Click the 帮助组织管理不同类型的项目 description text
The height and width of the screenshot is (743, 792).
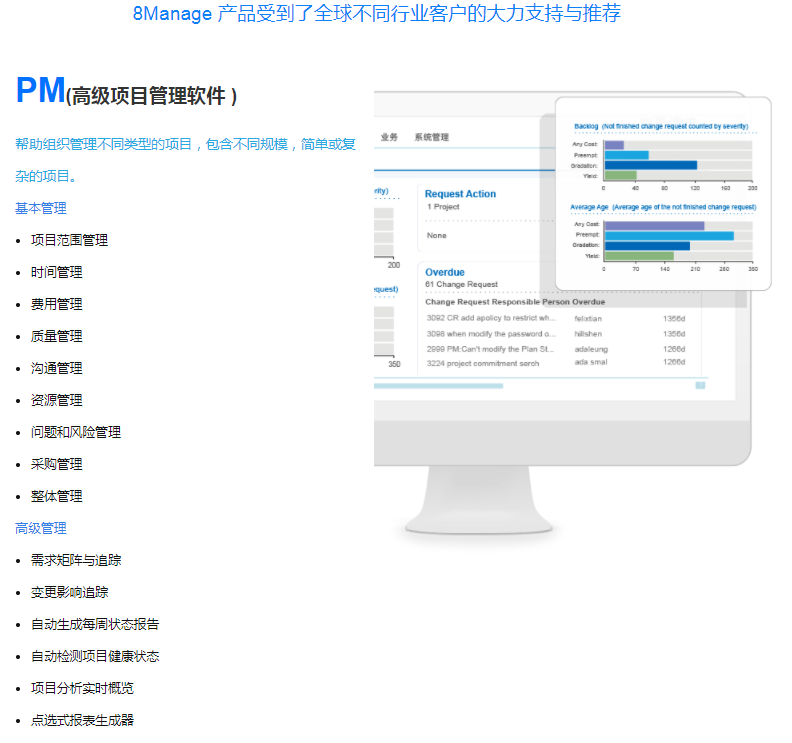click(x=185, y=160)
